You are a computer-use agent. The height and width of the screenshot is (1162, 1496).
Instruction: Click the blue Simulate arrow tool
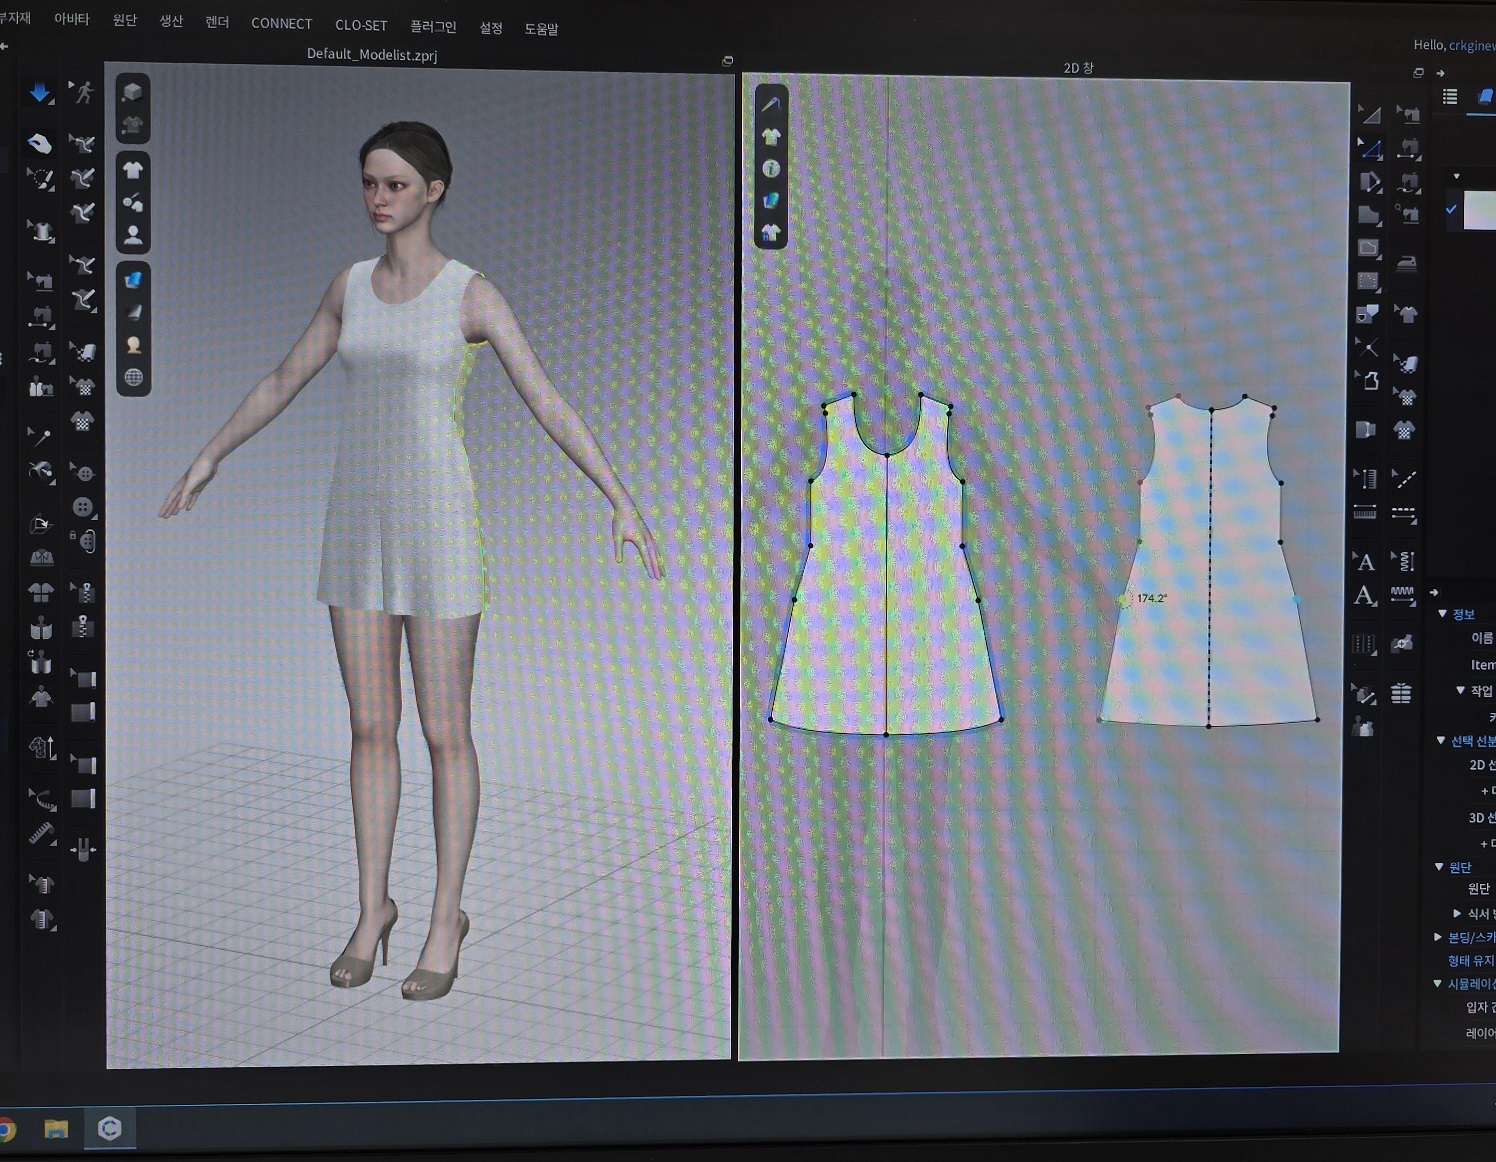click(39, 93)
